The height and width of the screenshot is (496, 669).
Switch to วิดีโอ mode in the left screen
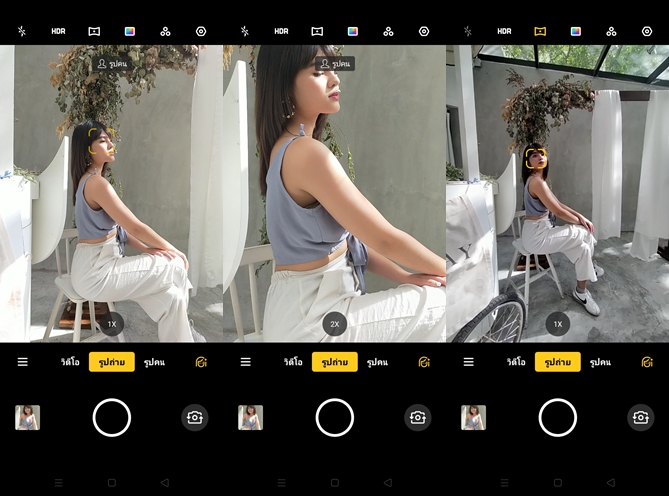(68, 362)
